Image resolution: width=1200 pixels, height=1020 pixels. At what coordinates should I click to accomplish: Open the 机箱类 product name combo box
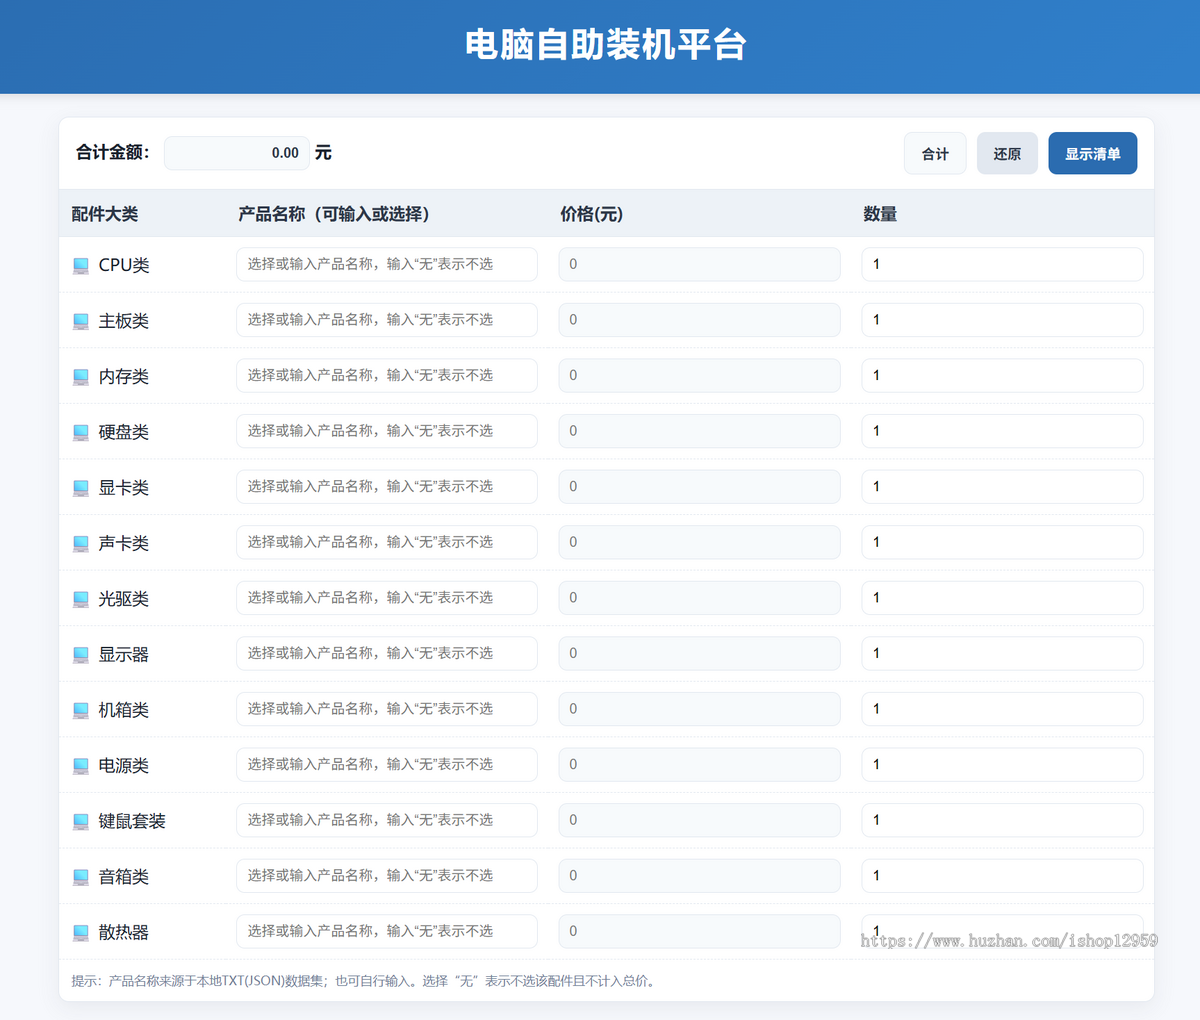(387, 709)
